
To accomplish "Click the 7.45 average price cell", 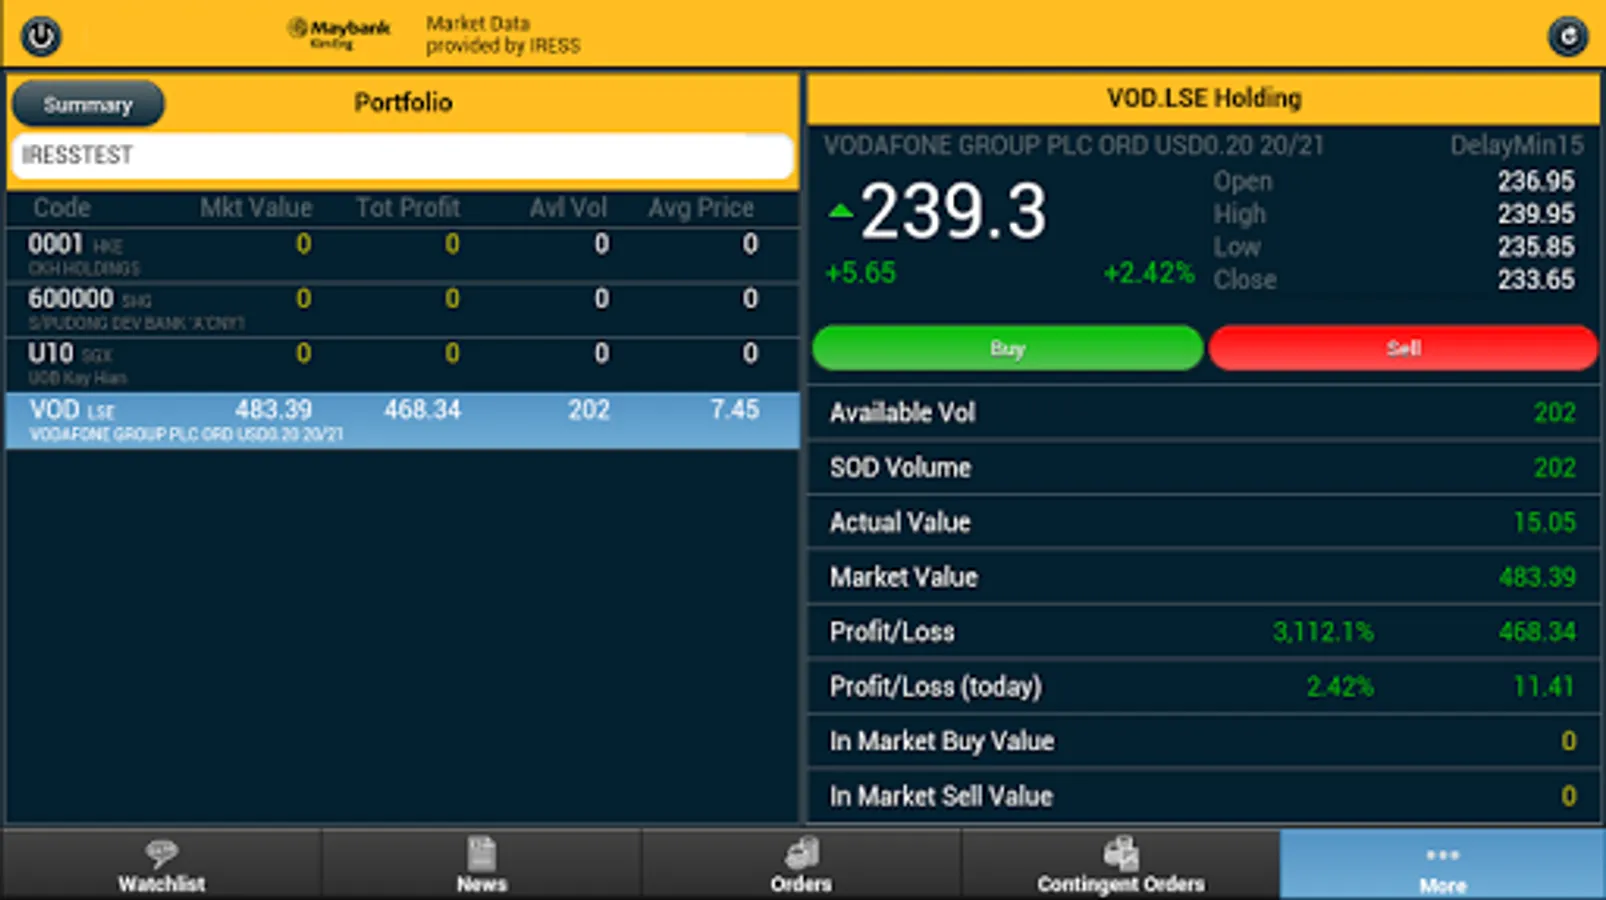I will [735, 410].
